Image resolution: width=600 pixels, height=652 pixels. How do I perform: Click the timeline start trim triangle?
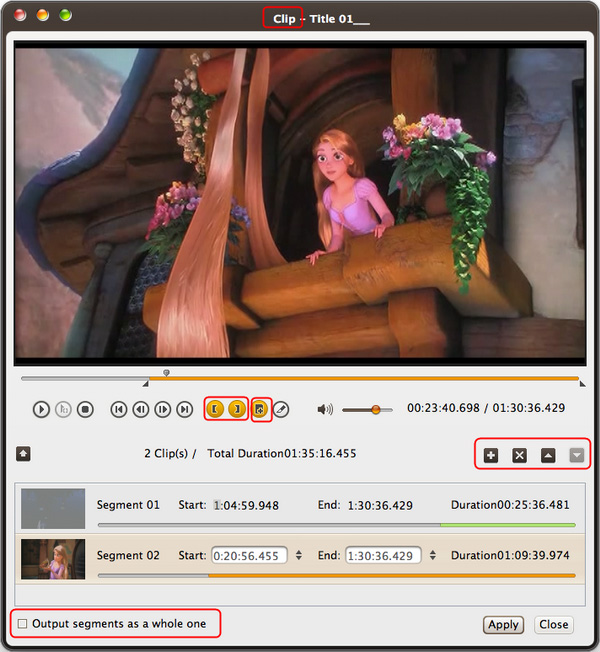tap(146, 384)
